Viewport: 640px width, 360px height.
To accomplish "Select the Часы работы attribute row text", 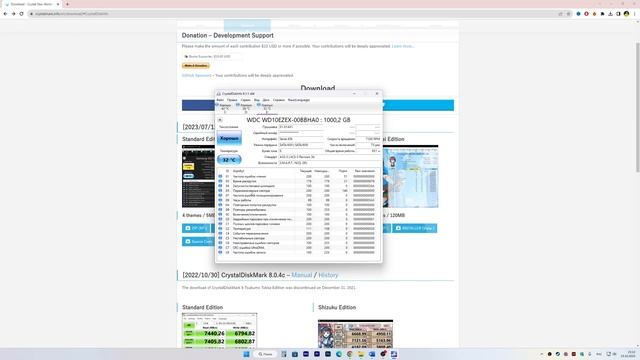I will [x=242, y=200].
